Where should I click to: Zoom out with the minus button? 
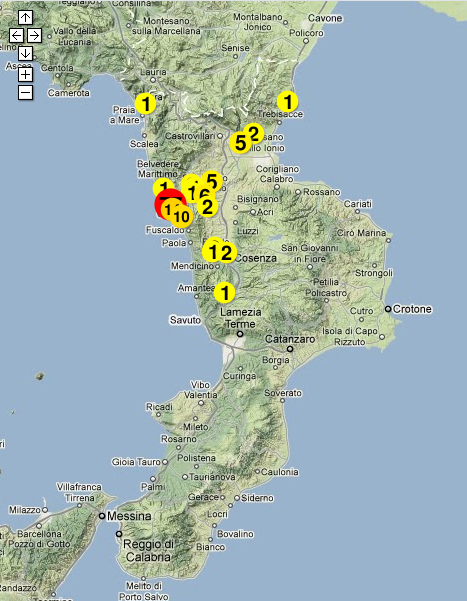tap(25, 92)
